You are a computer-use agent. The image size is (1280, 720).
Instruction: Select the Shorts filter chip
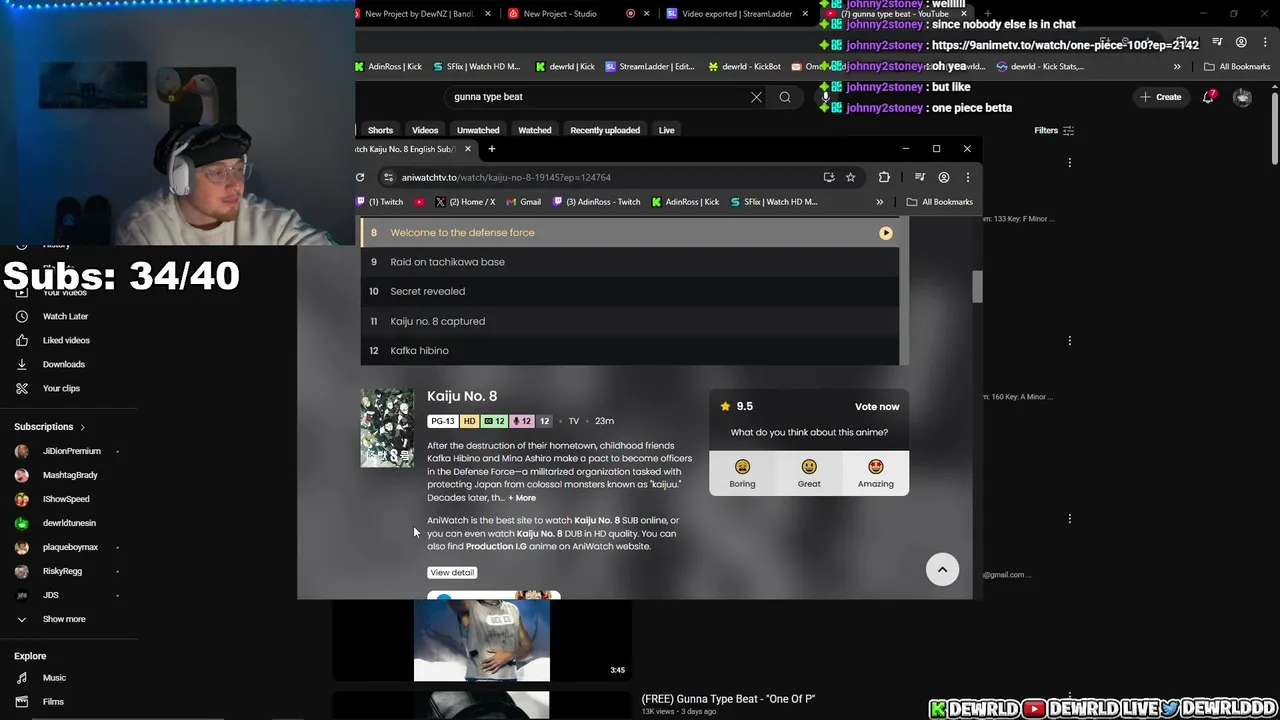(379, 130)
